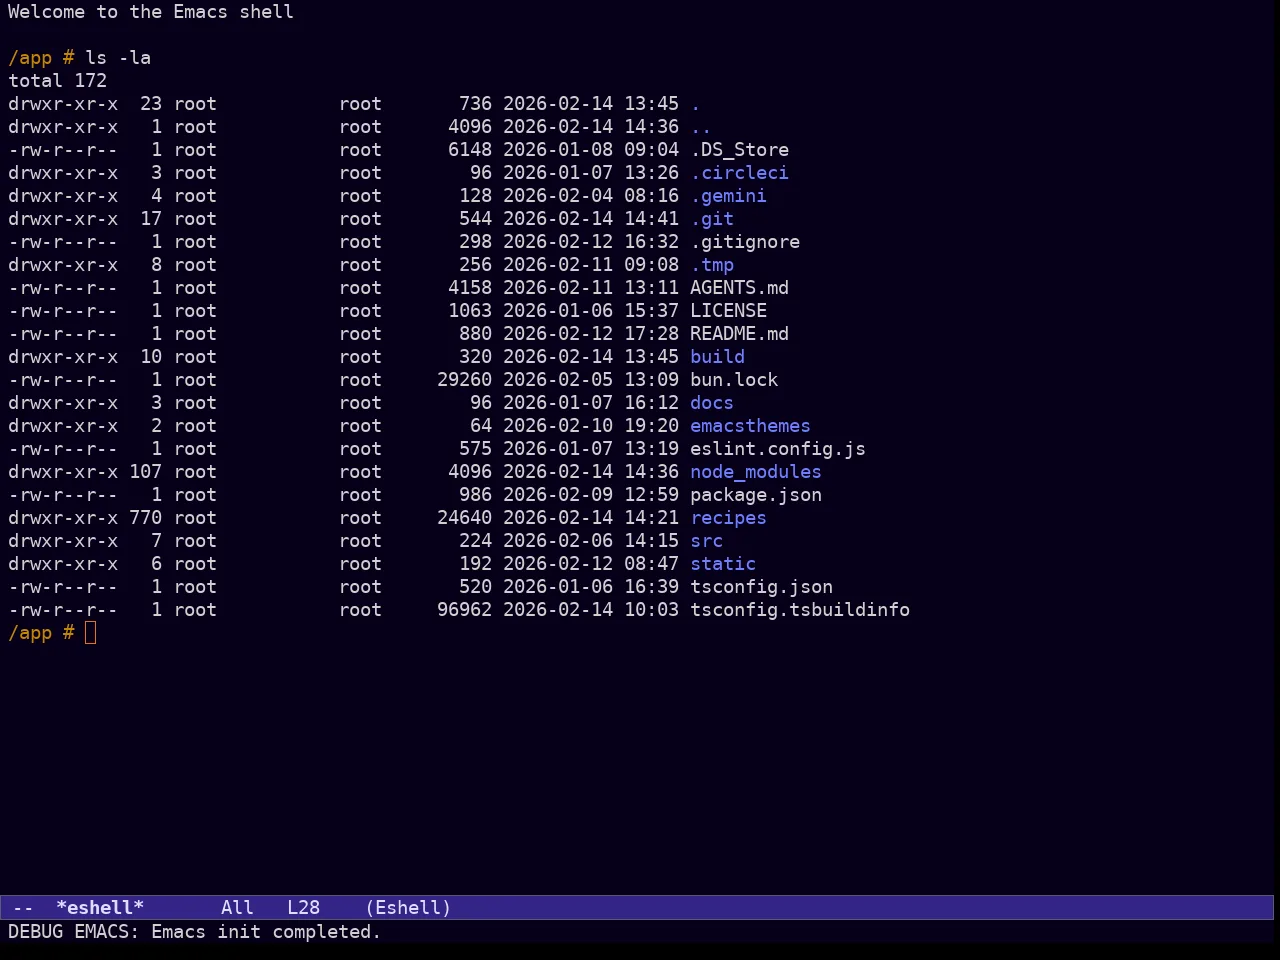Open the static directory entry
The height and width of the screenshot is (960, 1280).
tap(723, 564)
